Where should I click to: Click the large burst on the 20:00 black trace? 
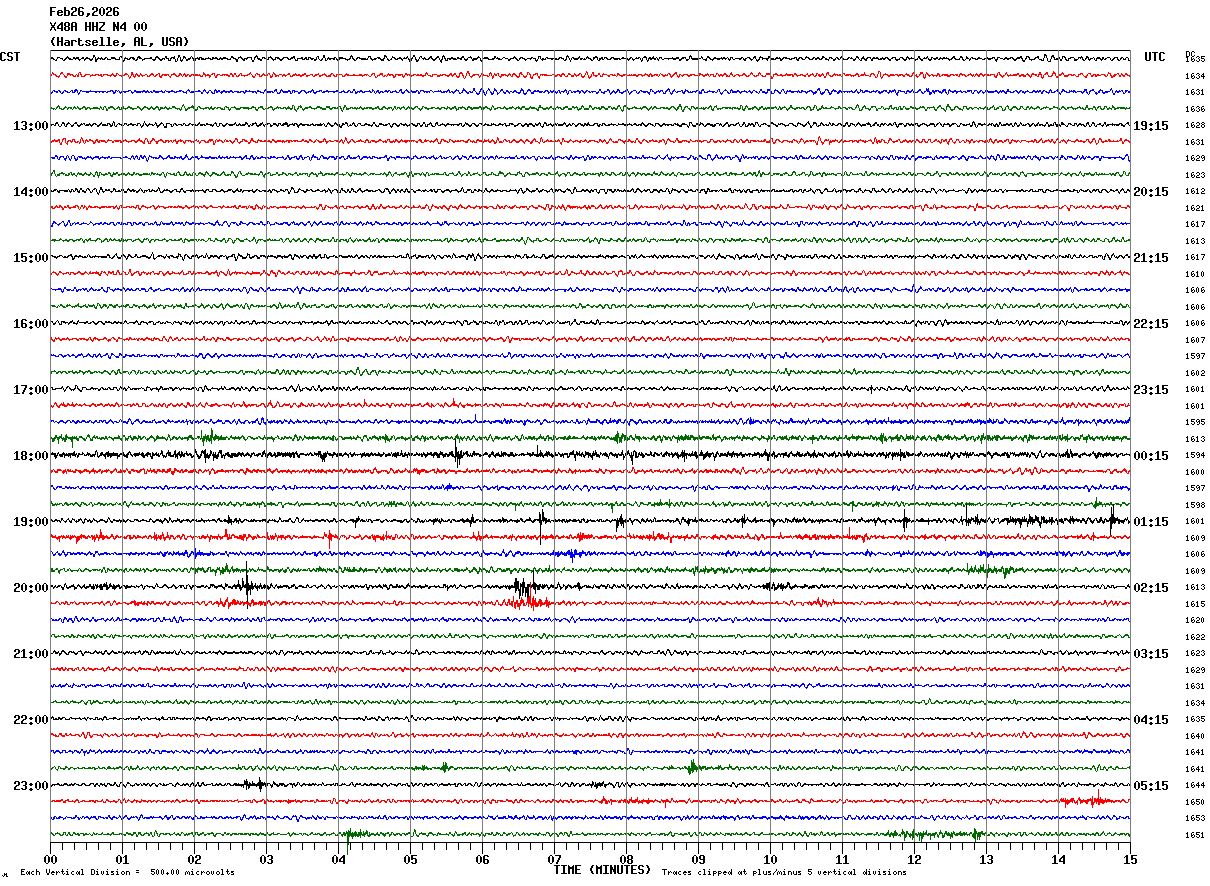(524, 587)
